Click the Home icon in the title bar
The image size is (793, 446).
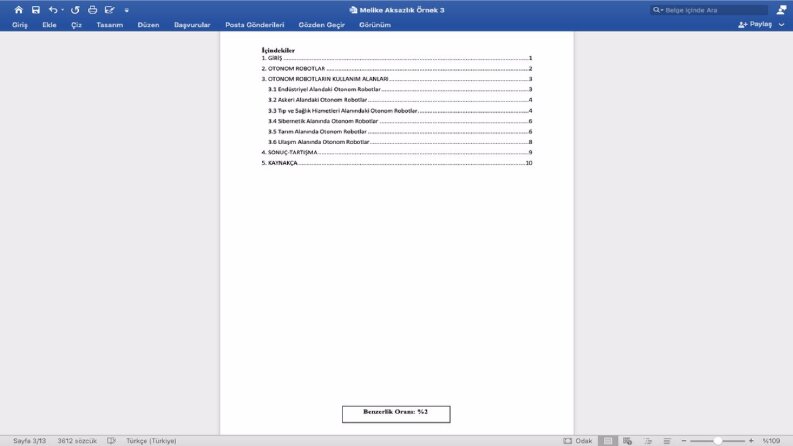click(19, 10)
